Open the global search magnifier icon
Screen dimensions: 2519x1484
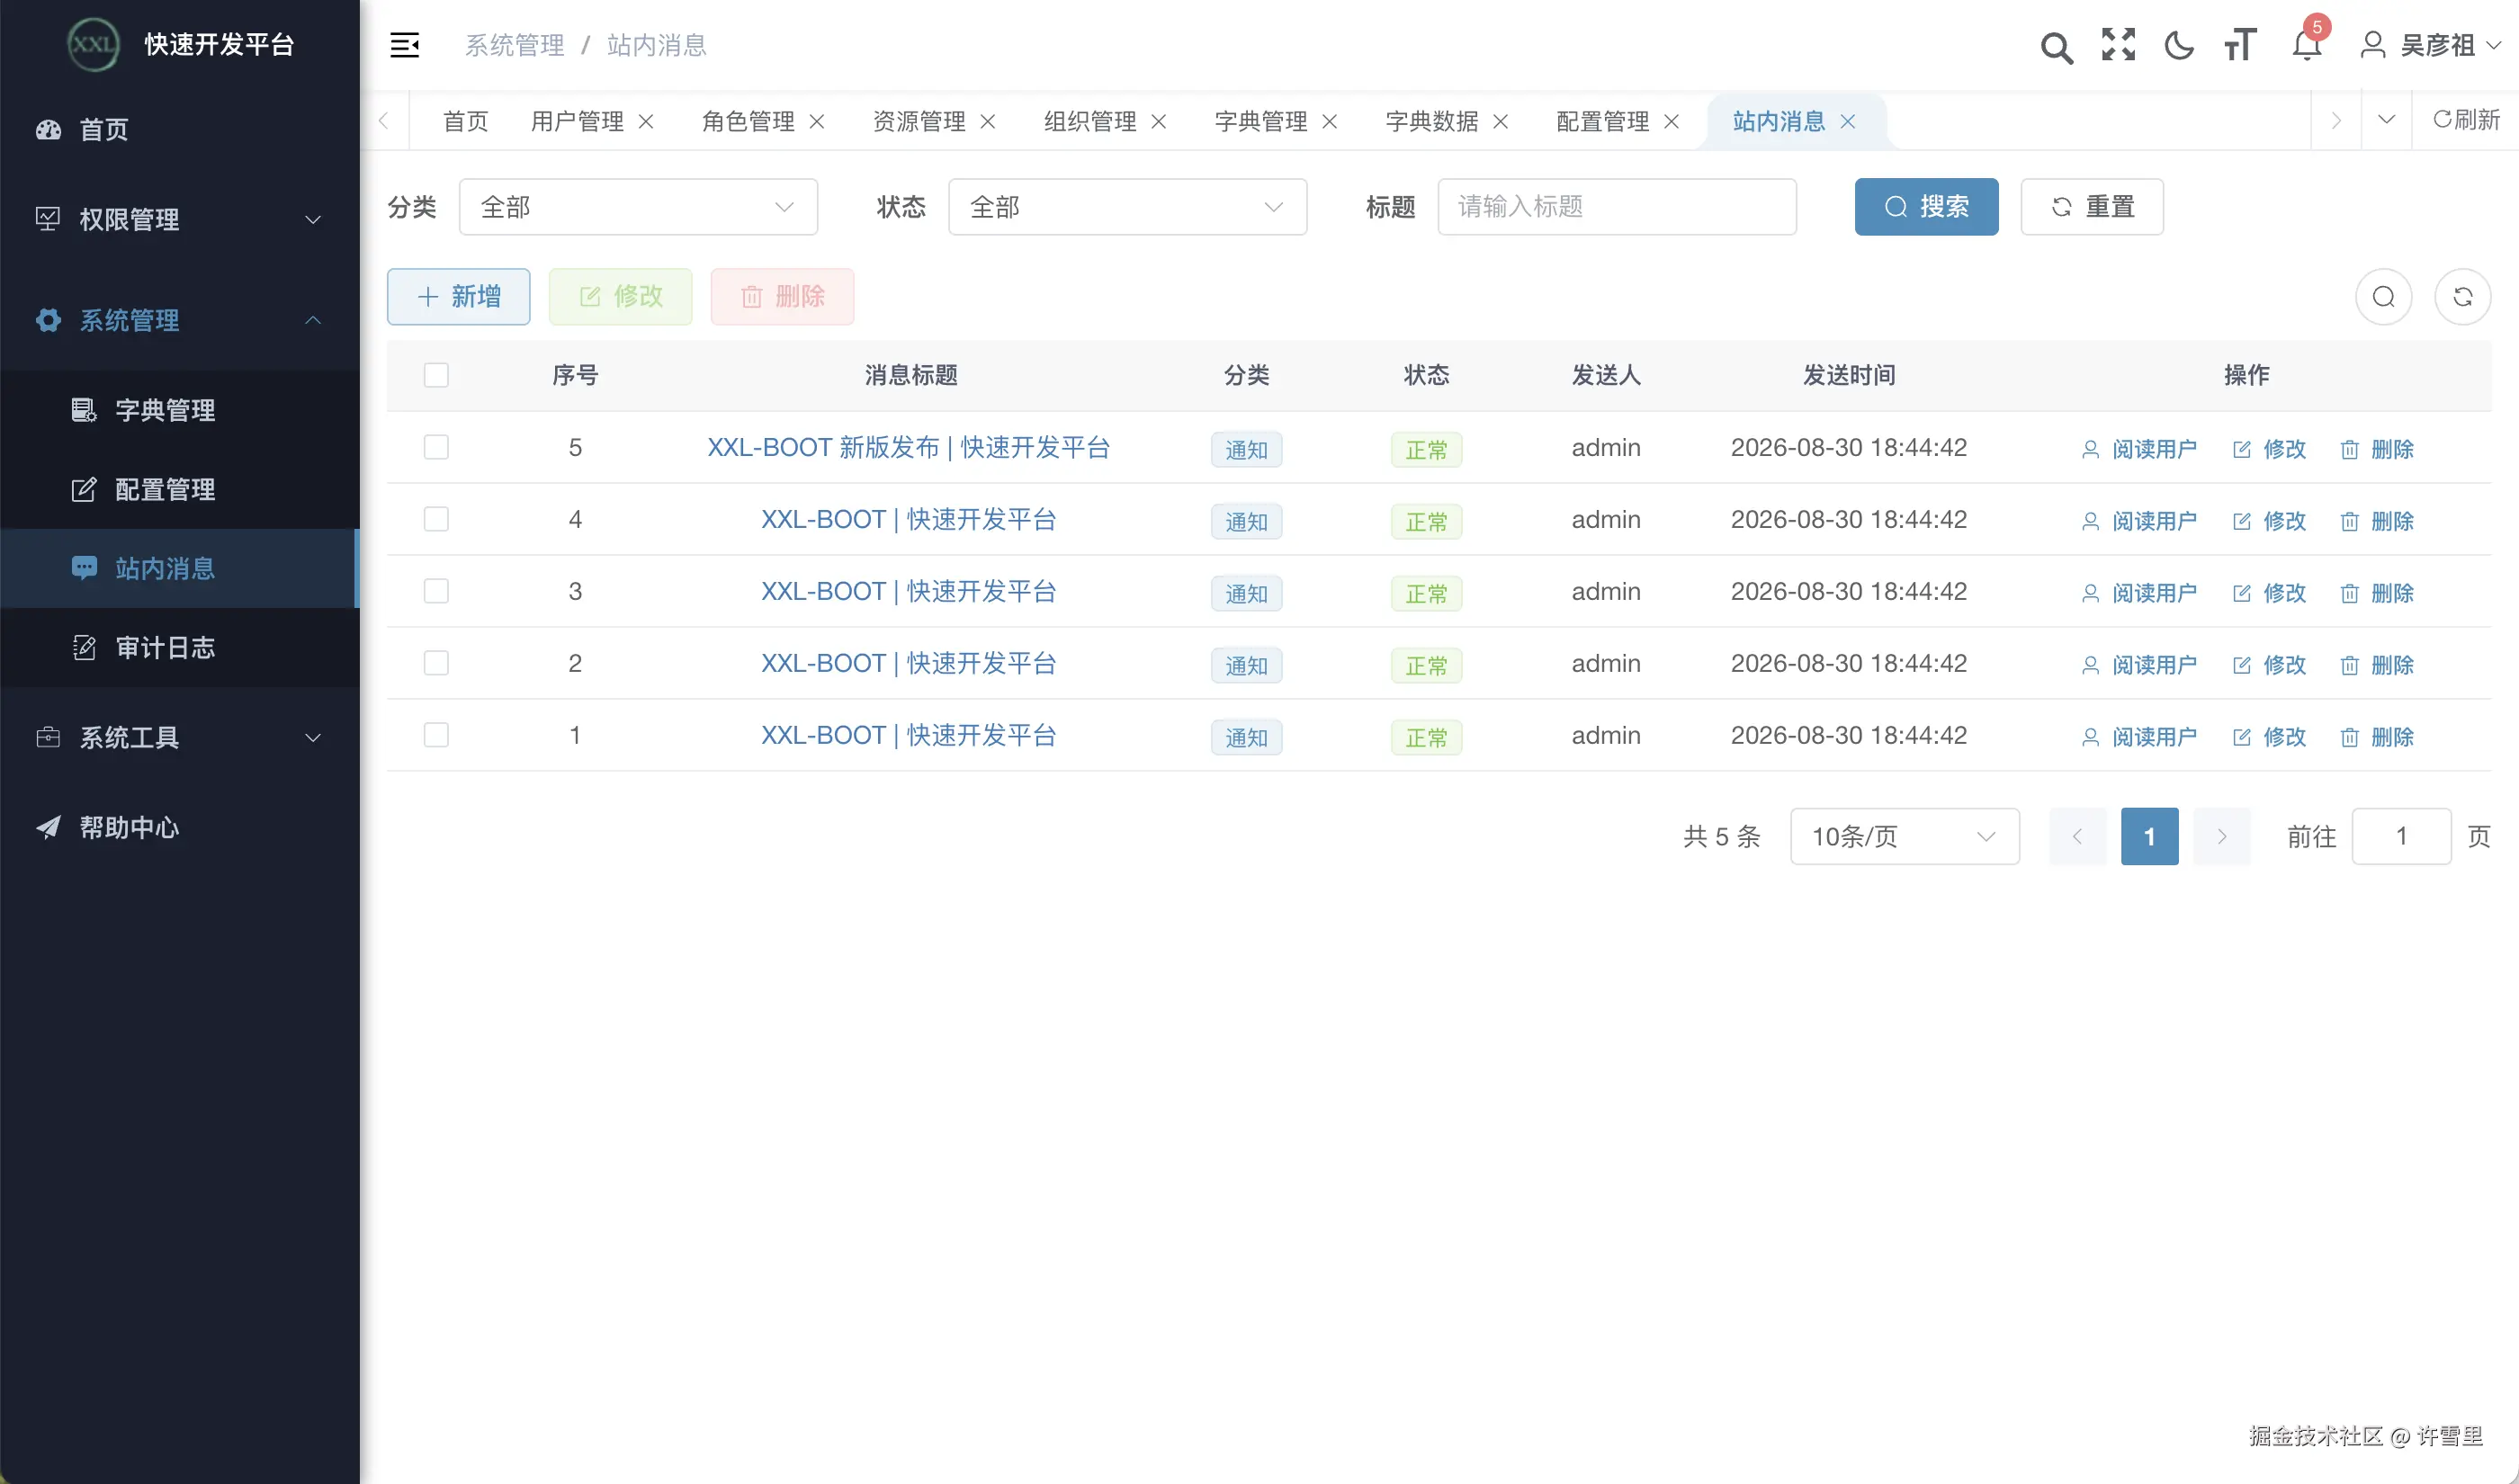[x=2056, y=46]
